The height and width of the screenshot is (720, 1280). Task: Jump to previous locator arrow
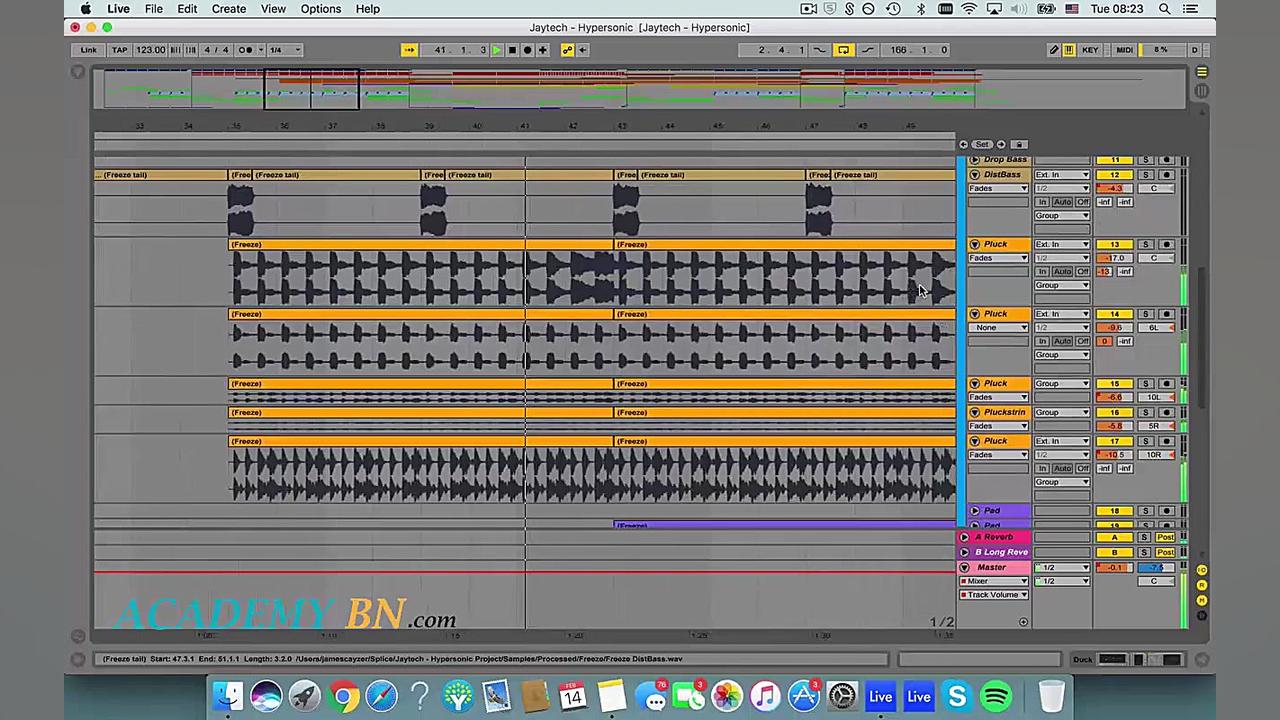point(963,144)
